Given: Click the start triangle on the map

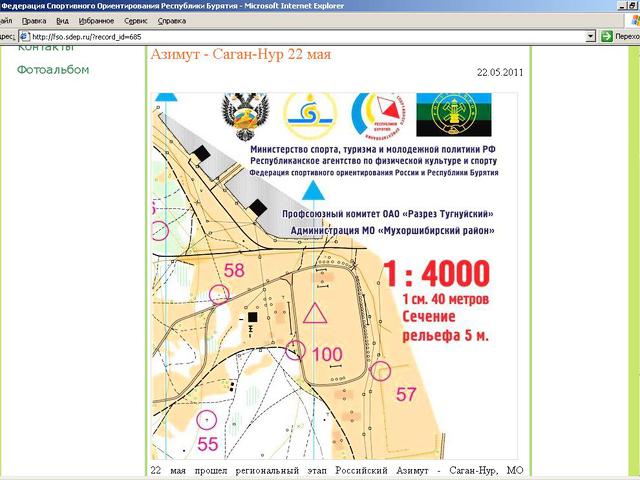Looking at the screenshot, I should (315, 313).
